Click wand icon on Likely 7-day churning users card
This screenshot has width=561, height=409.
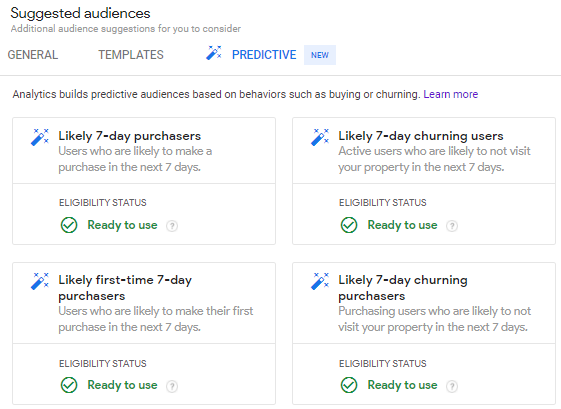[x=320, y=137]
